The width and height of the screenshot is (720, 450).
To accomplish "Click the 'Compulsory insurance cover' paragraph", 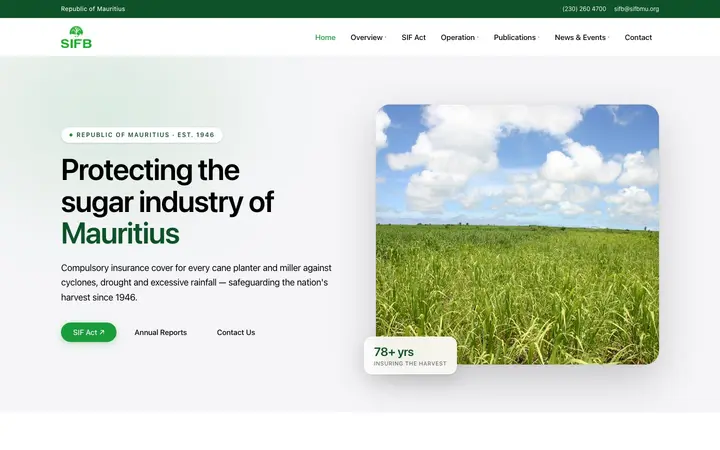I will click(x=197, y=282).
